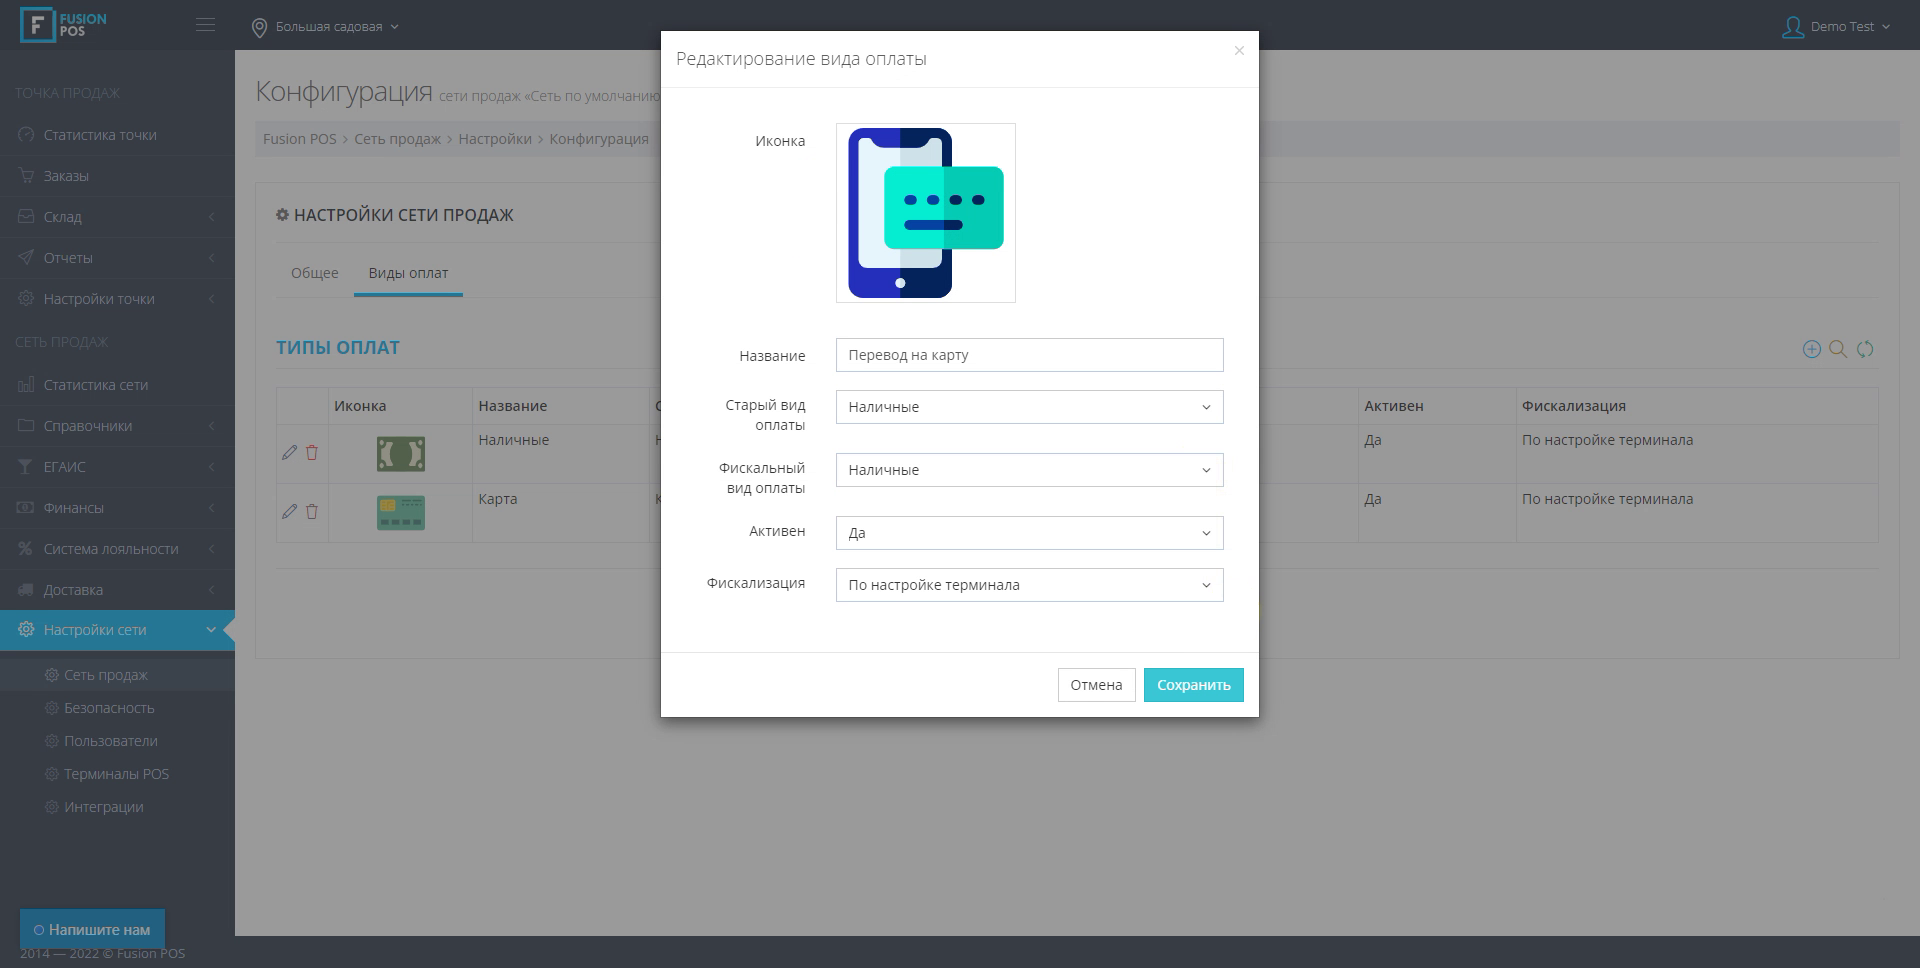Open the Фискальный вид оплаты dropdown
Screen dimensions: 1920x968
click(1029, 470)
